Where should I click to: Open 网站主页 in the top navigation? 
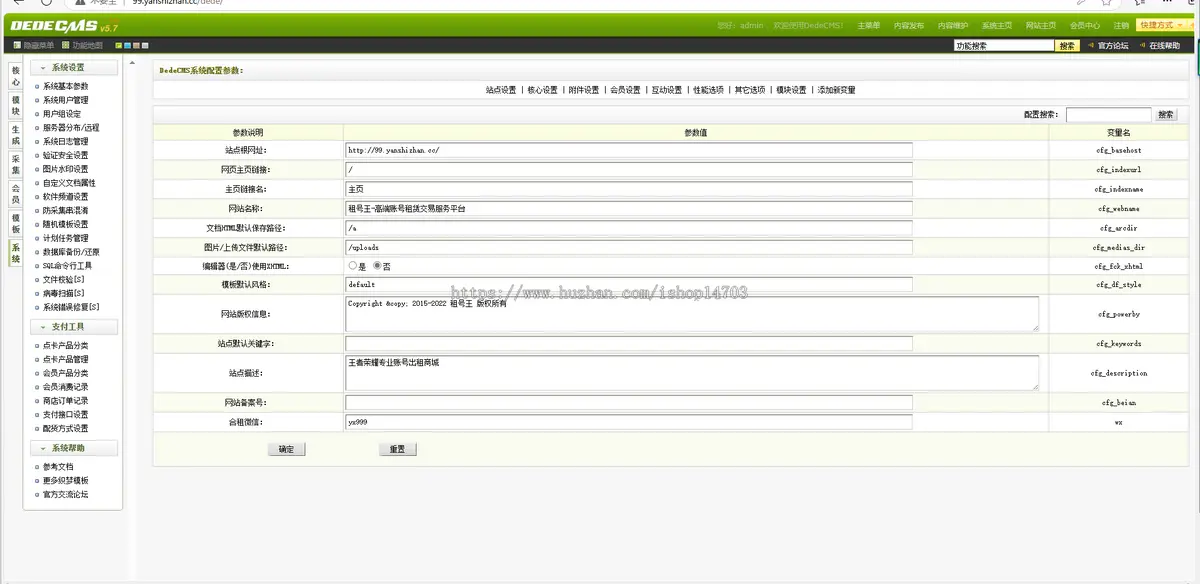coord(1041,25)
